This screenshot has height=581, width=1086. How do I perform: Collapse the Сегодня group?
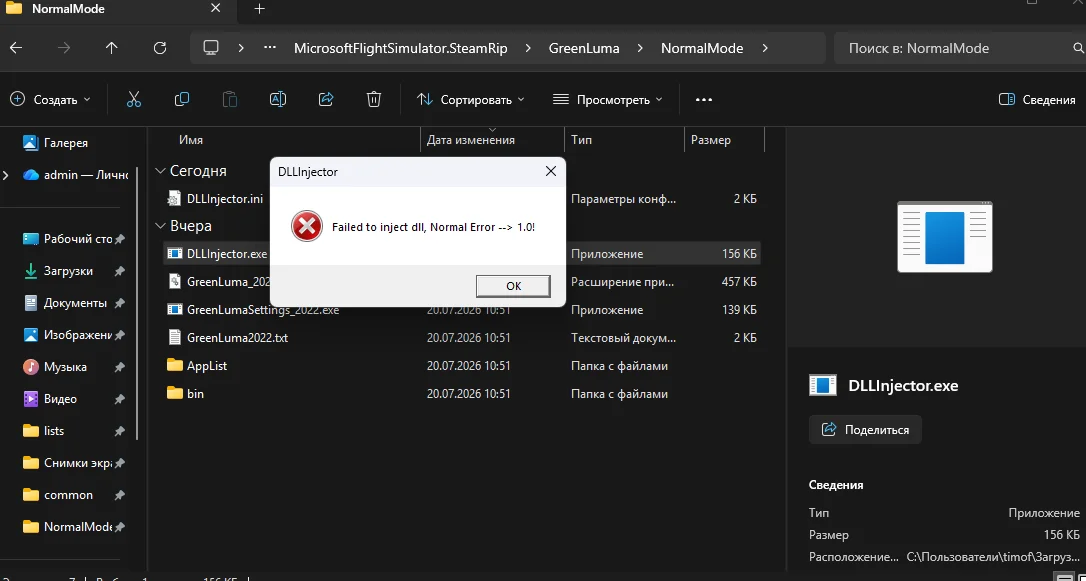pos(161,171)
